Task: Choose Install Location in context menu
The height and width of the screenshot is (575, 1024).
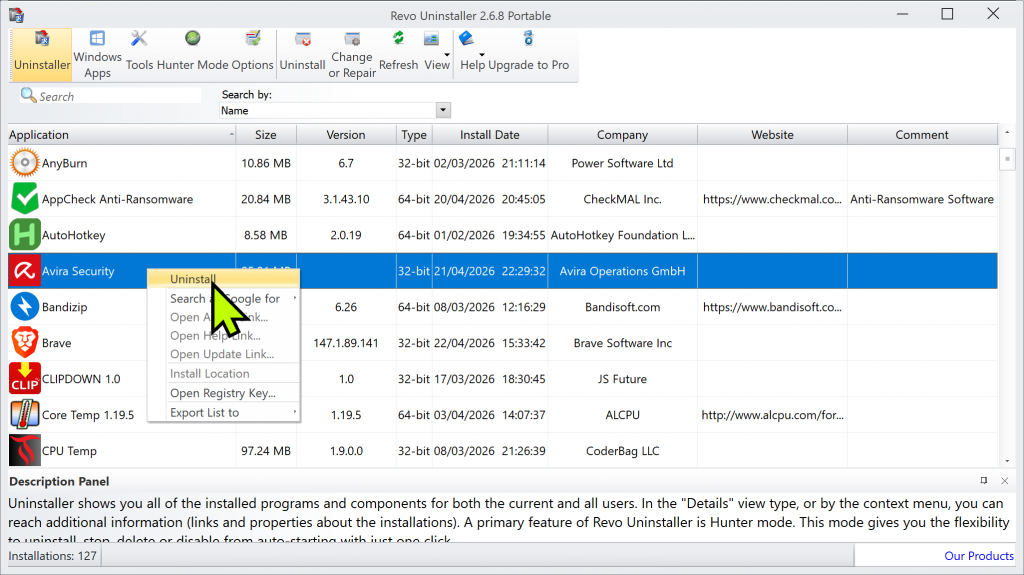Action: [x=224, y=373]
